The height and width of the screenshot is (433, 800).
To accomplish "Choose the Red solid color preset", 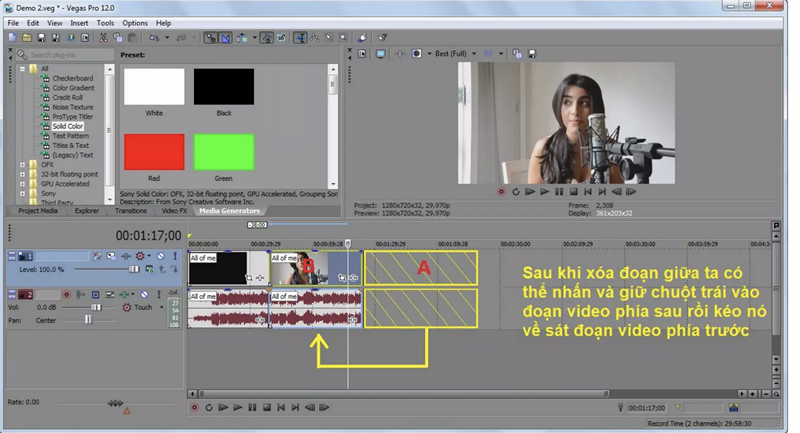I will (154, 152).
